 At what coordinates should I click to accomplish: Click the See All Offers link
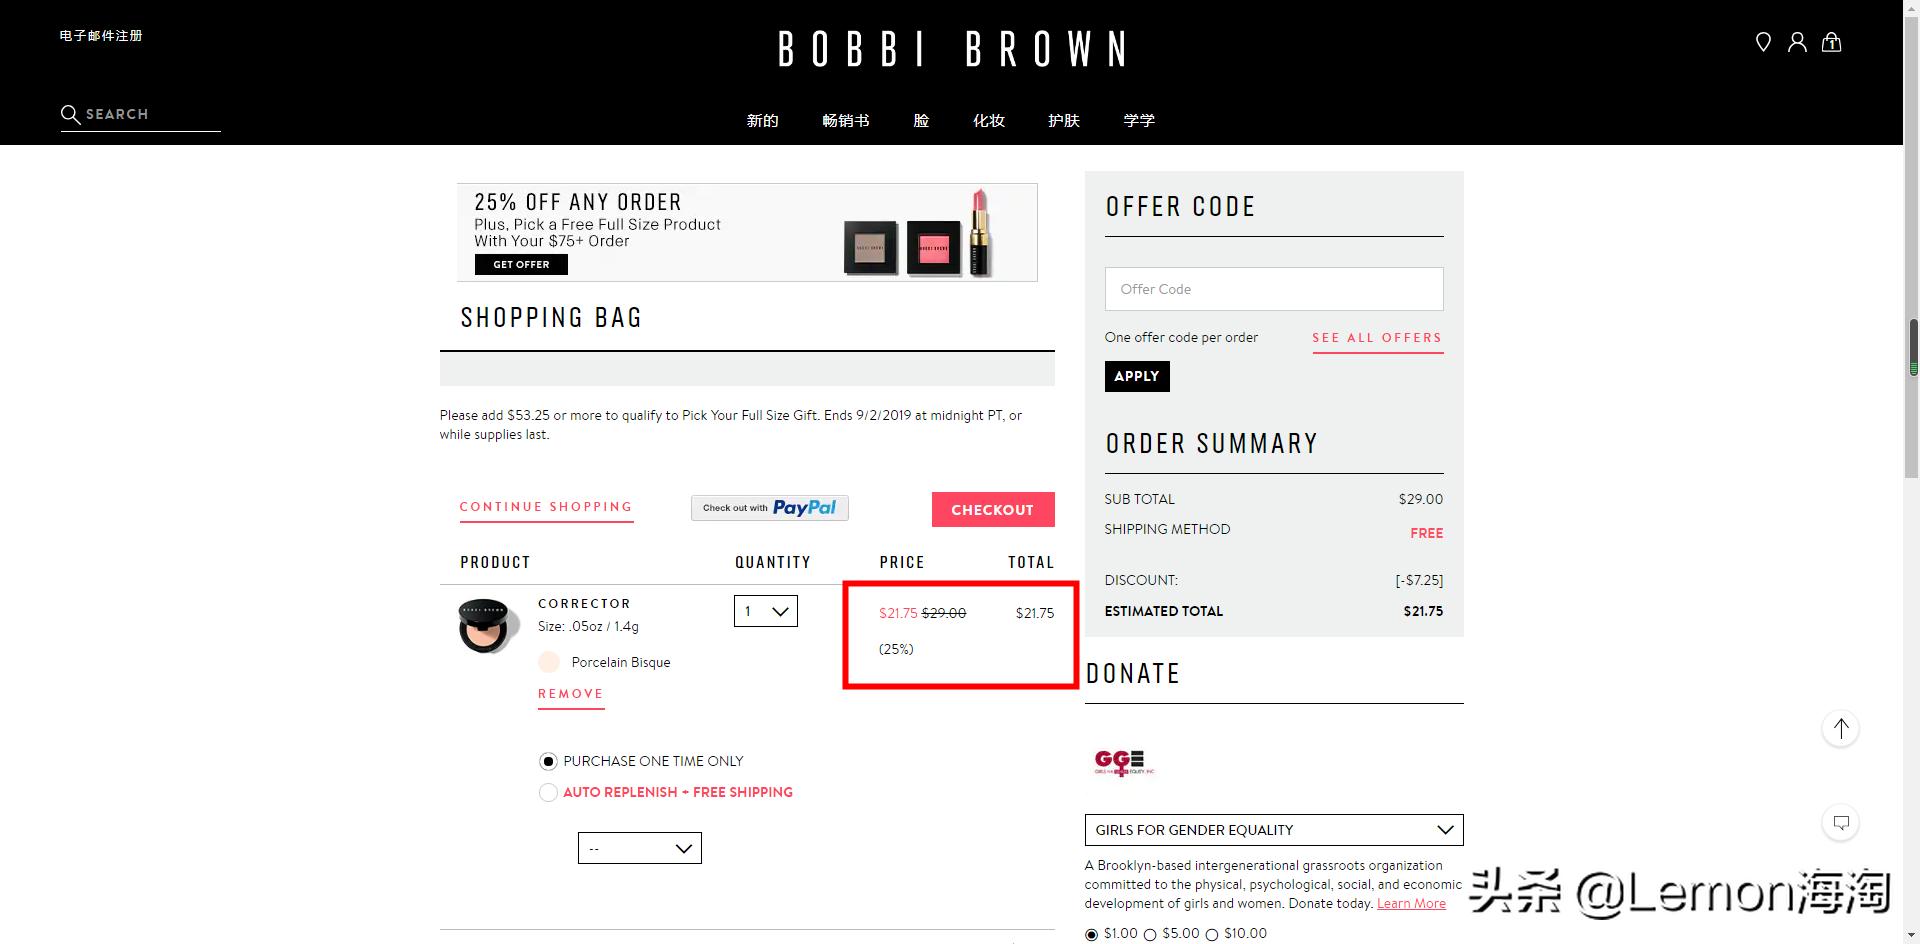pyautogui.click(x=1377, y=338)
